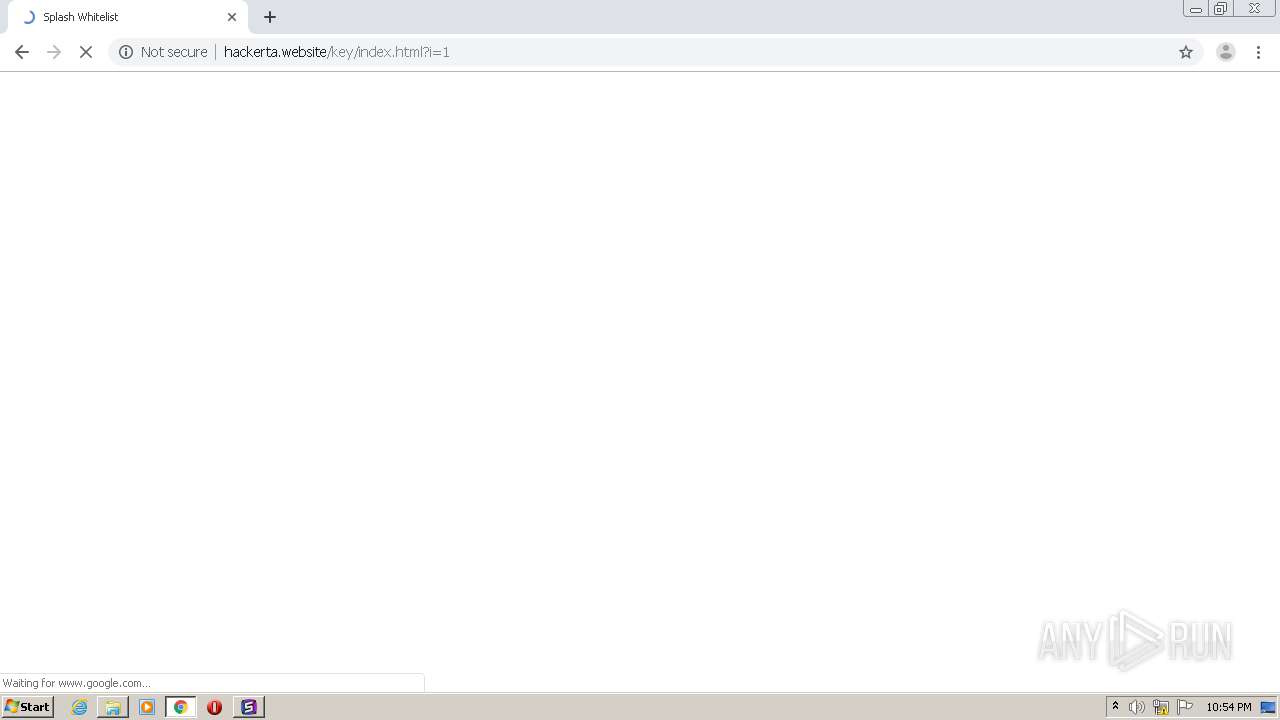1280x720 pixels.
Task: Open the Chrome profile avatar menu
Action: pyautogui.click(x=1226, y=52)
